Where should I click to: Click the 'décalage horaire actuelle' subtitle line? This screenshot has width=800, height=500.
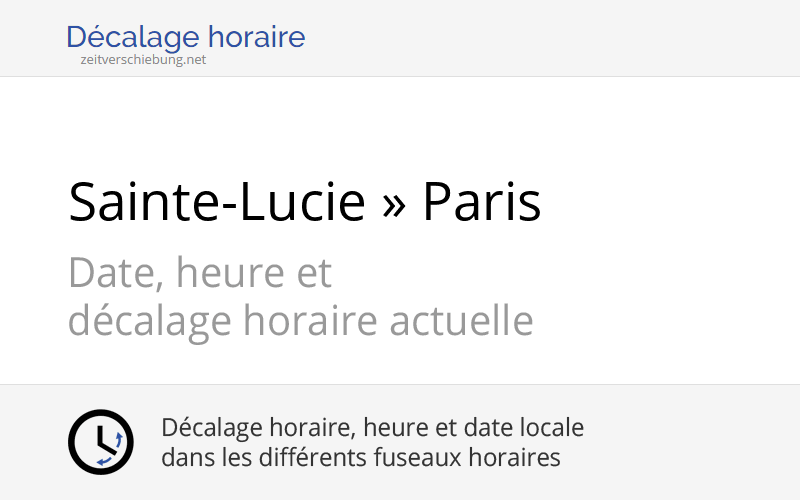coord(300,321)
